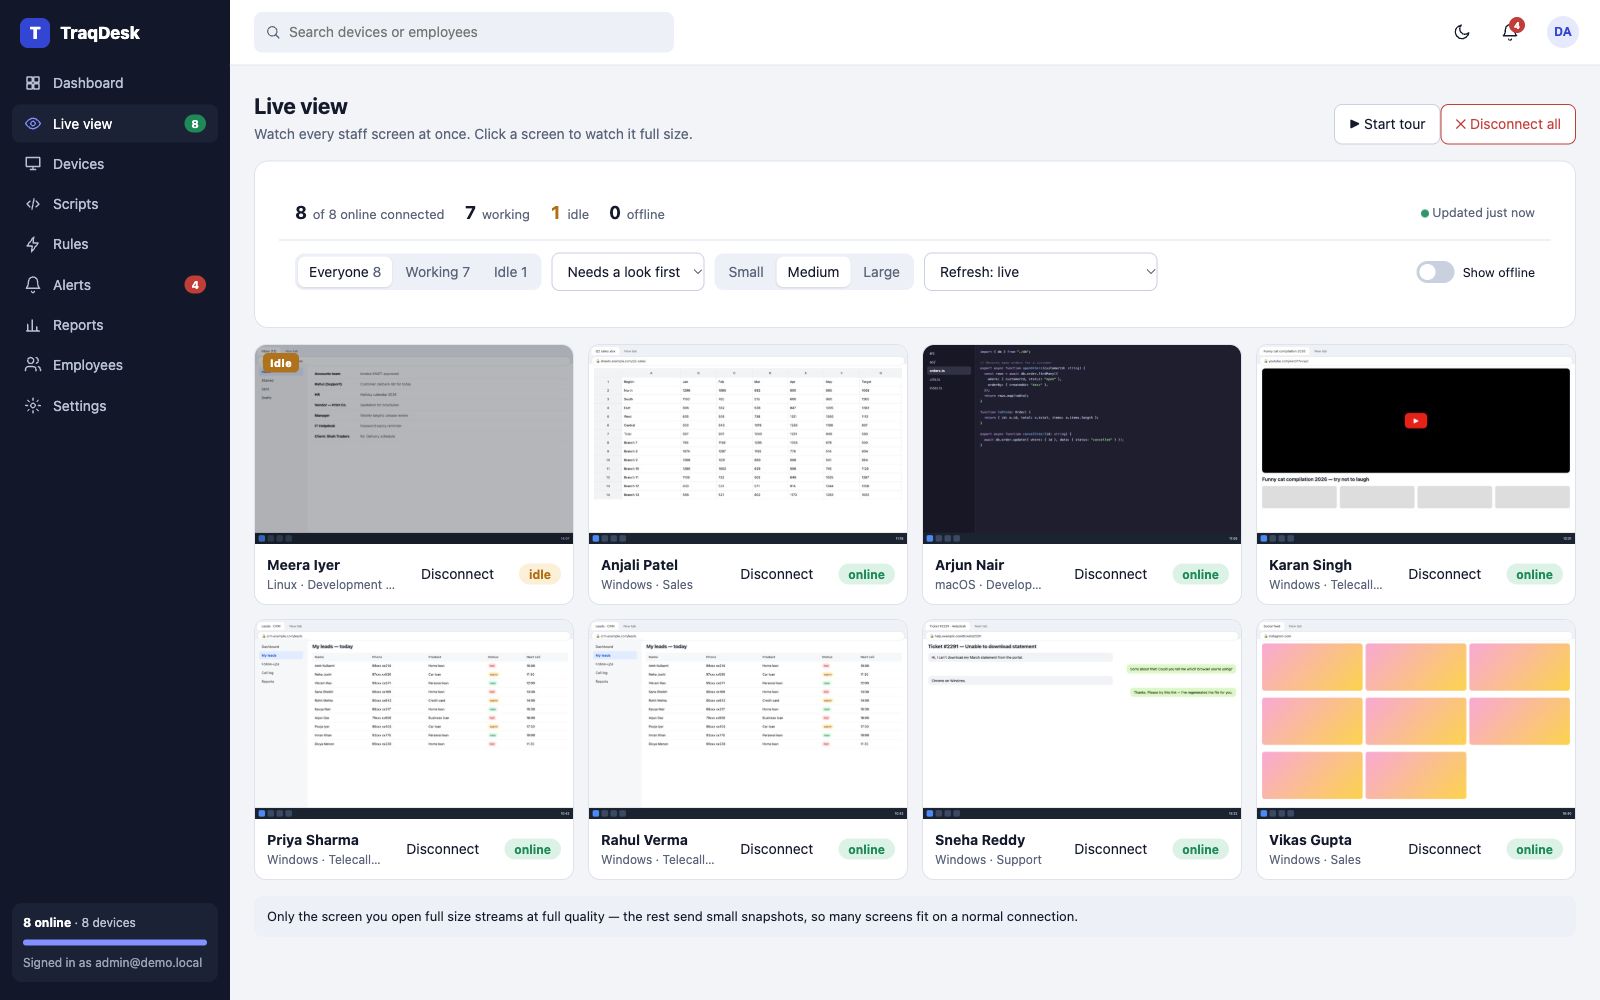This screenshot has height=1000, width=1600.
Task: Click the TraqDesk logo icon
Action: [x=35, y=33]
